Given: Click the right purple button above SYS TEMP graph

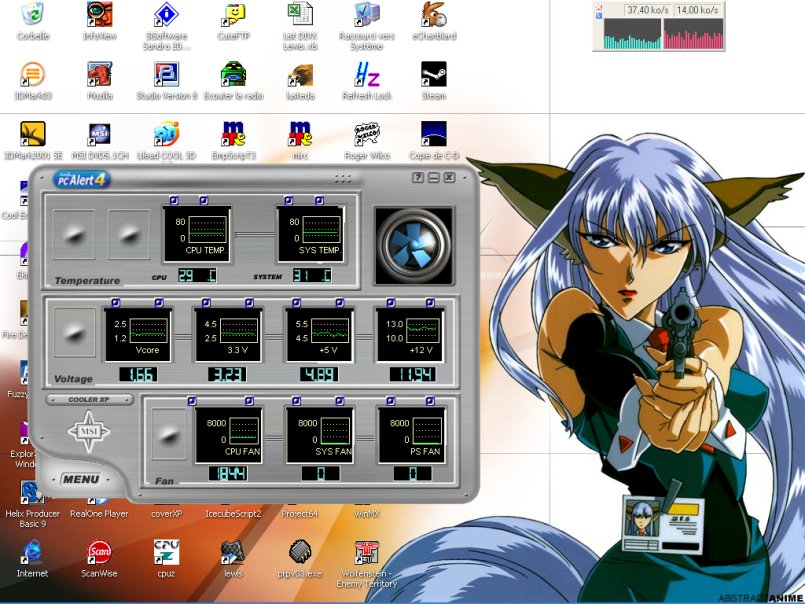Looking at the screenshot, I should pyautogui.click(x=319, y=200).
